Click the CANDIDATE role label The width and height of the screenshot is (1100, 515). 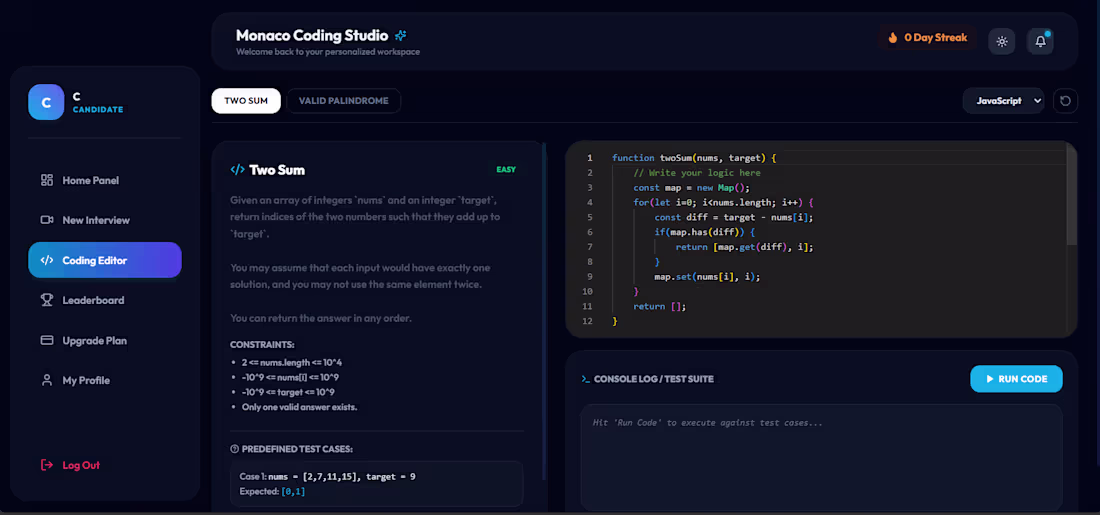pyautogui.click(x=98, y=109)
